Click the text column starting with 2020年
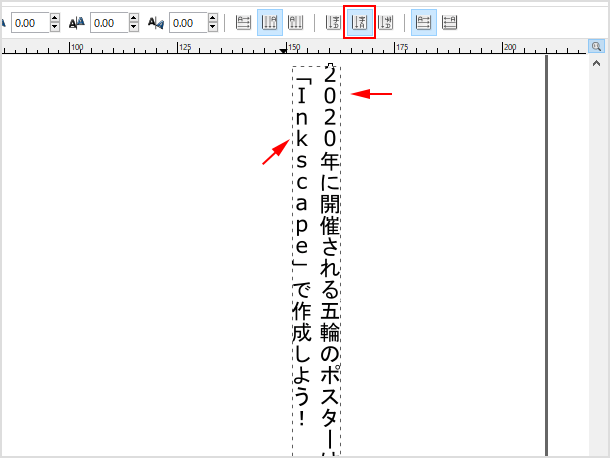 (x=330, y=261)
